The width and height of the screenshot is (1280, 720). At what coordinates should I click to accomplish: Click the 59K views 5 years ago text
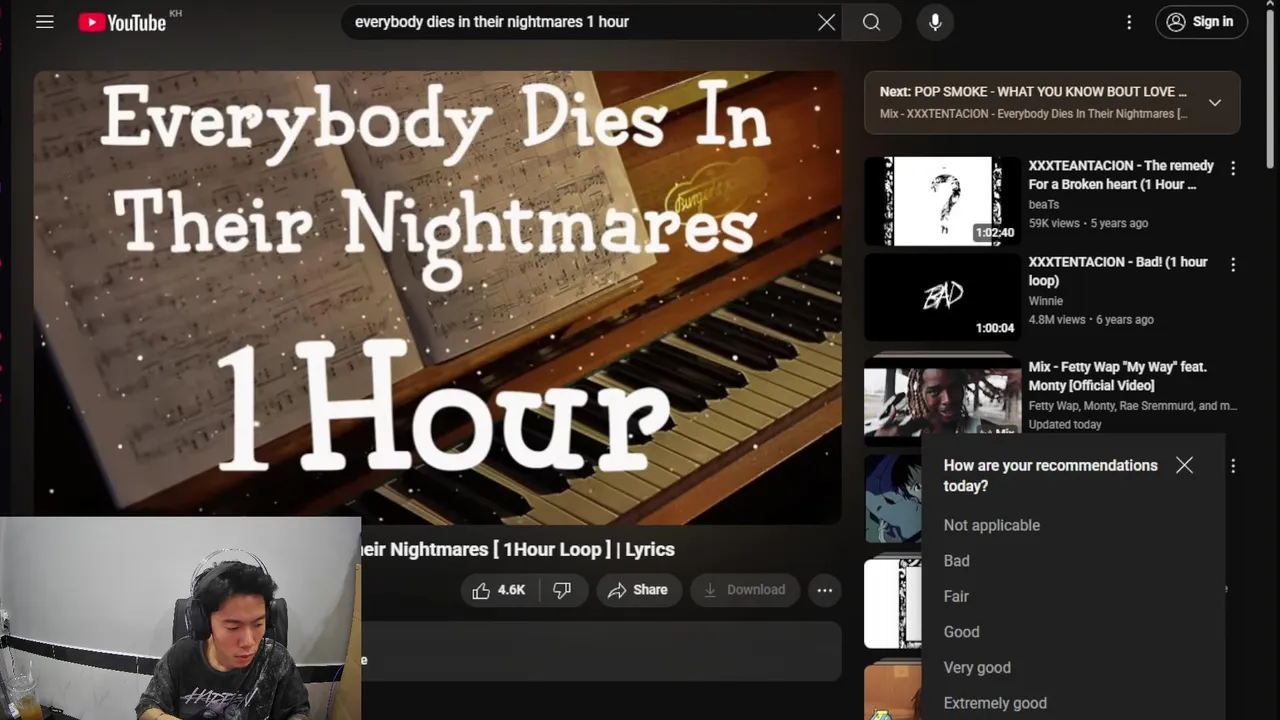pyautogui.click(x=1088, y=223)
